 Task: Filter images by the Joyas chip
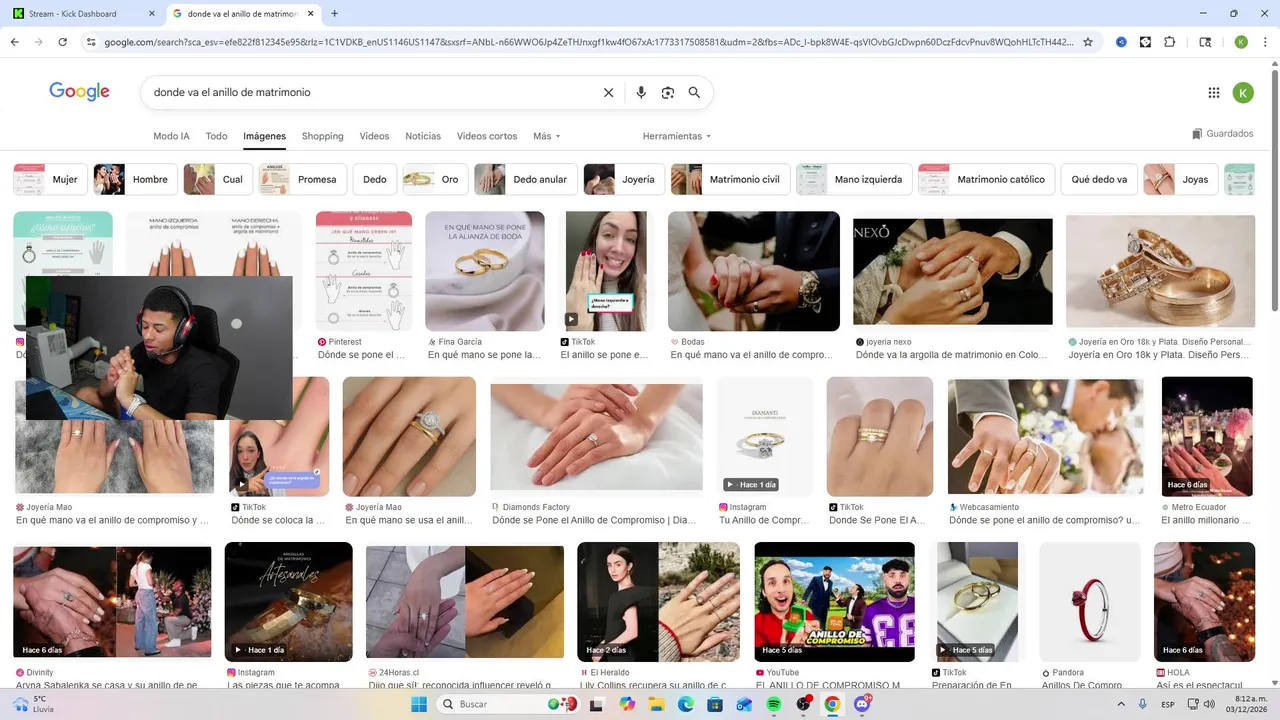(1180, 179)
